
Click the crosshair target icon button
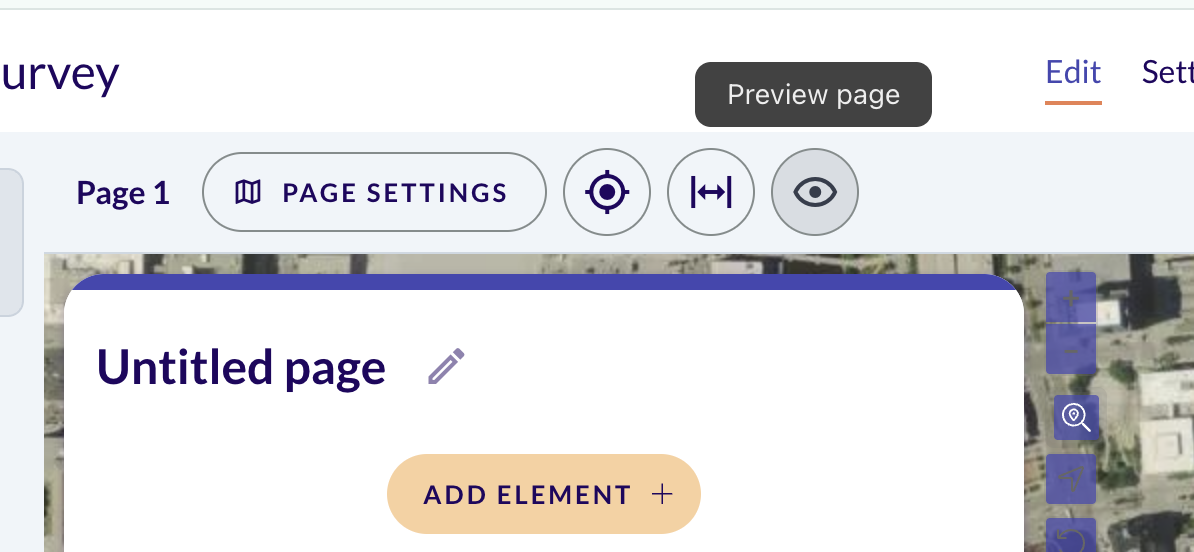point(607,192)
